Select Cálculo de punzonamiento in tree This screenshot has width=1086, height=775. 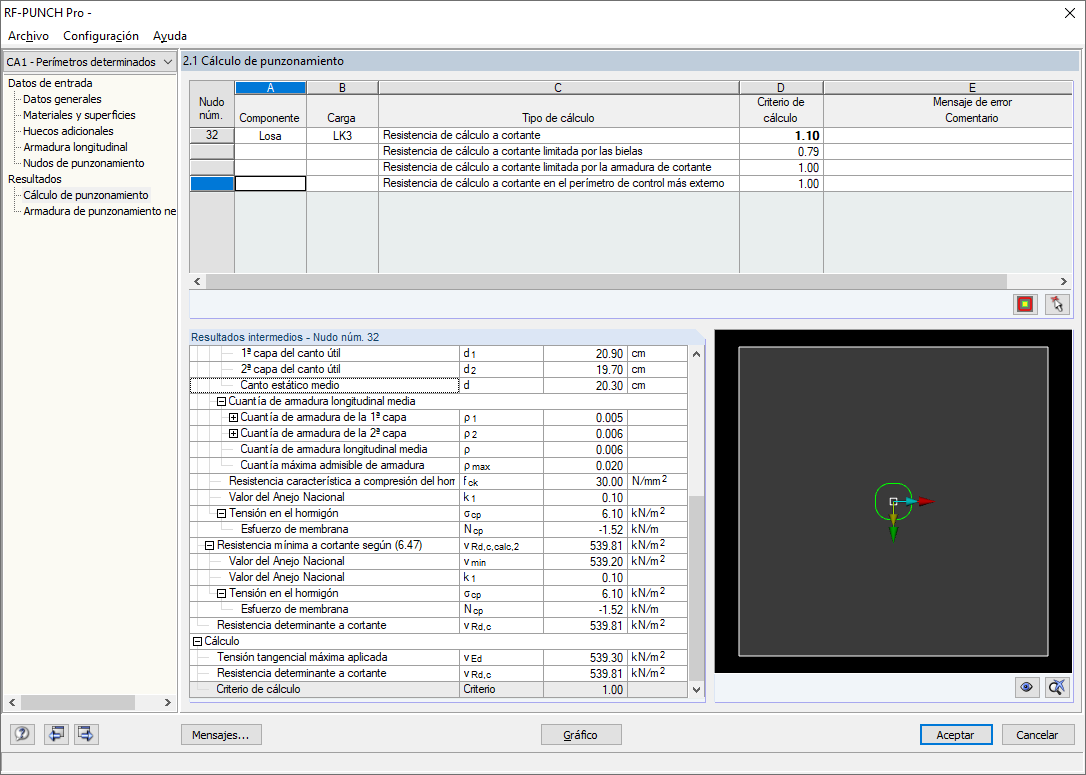coord(86,195)
